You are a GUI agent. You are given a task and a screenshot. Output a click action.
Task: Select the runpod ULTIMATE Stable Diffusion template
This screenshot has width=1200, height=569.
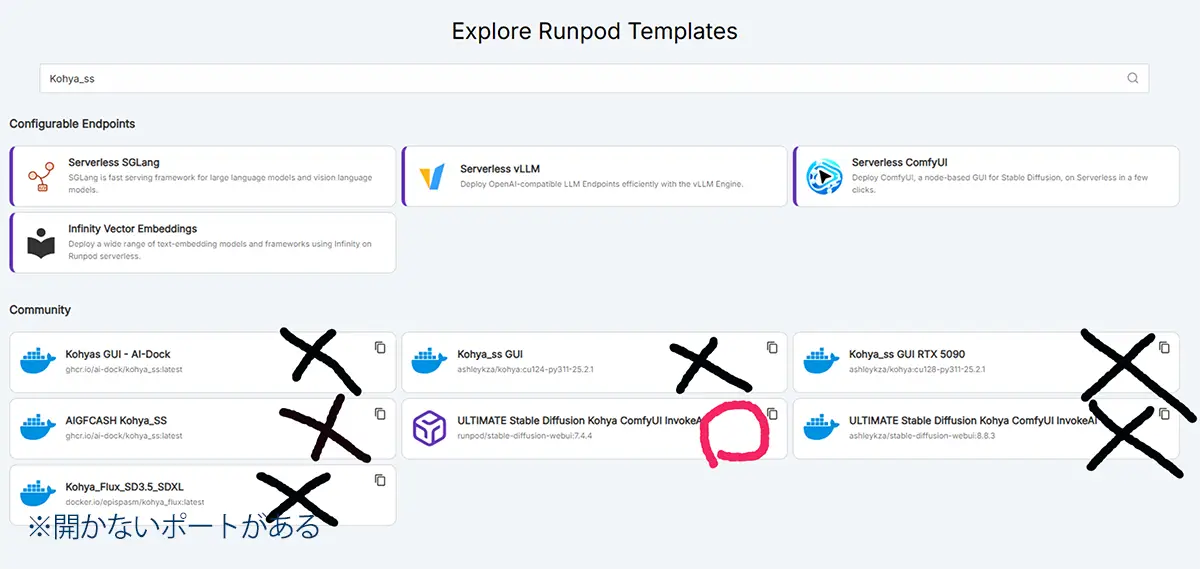[x=594, y=429]
